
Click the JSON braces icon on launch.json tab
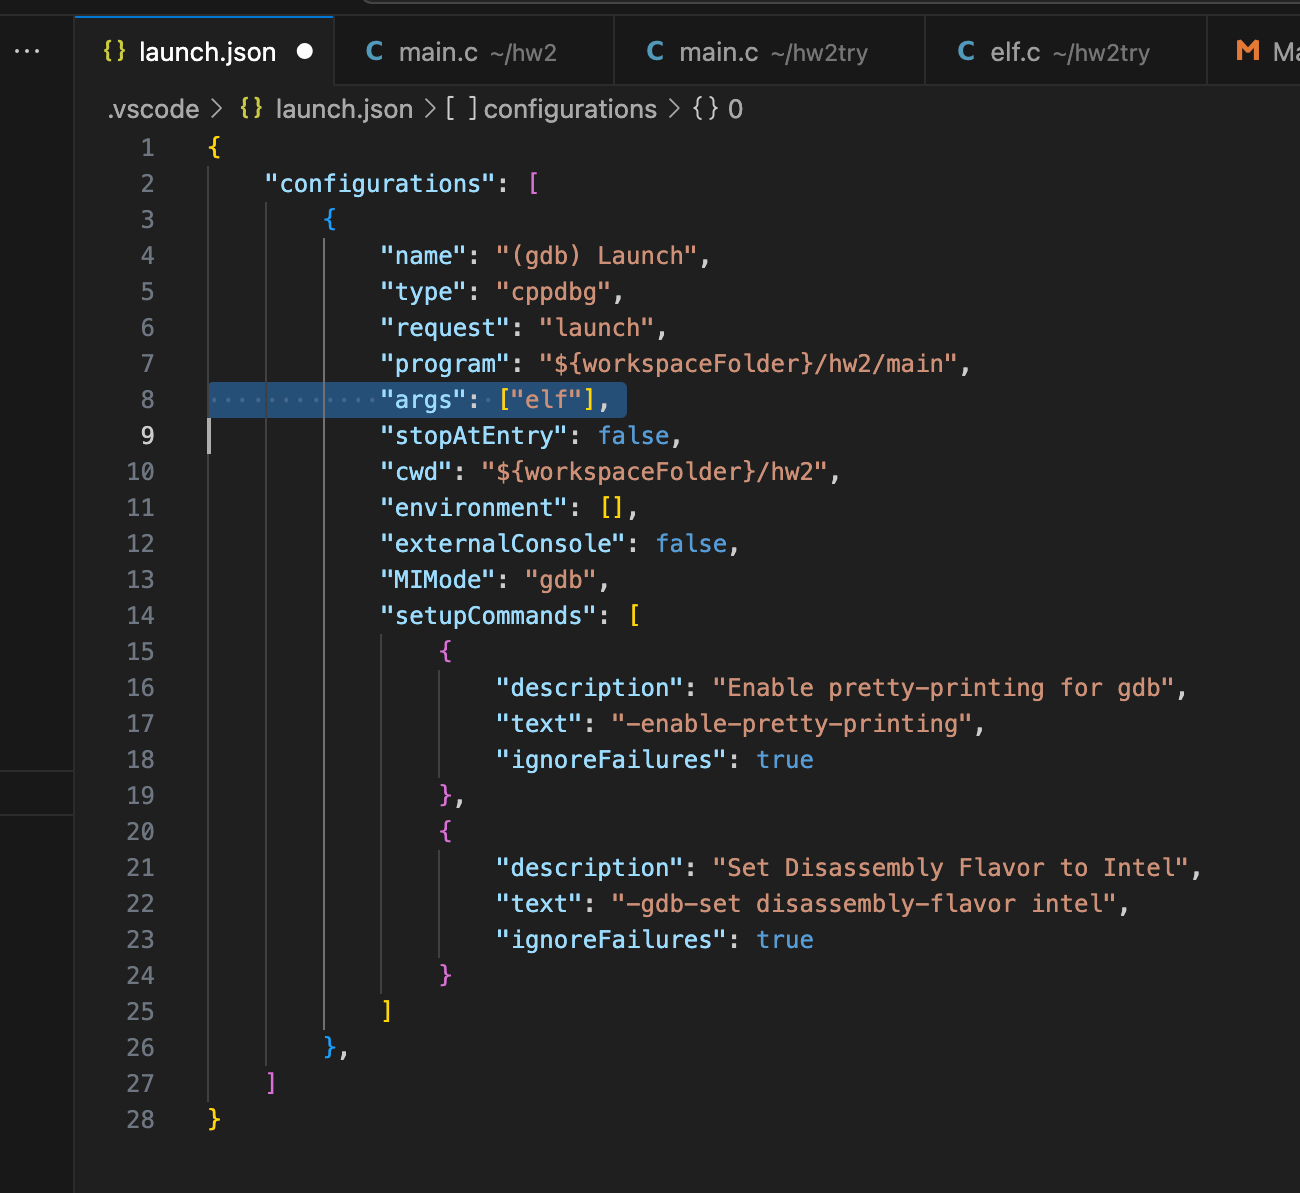(115, 51)
